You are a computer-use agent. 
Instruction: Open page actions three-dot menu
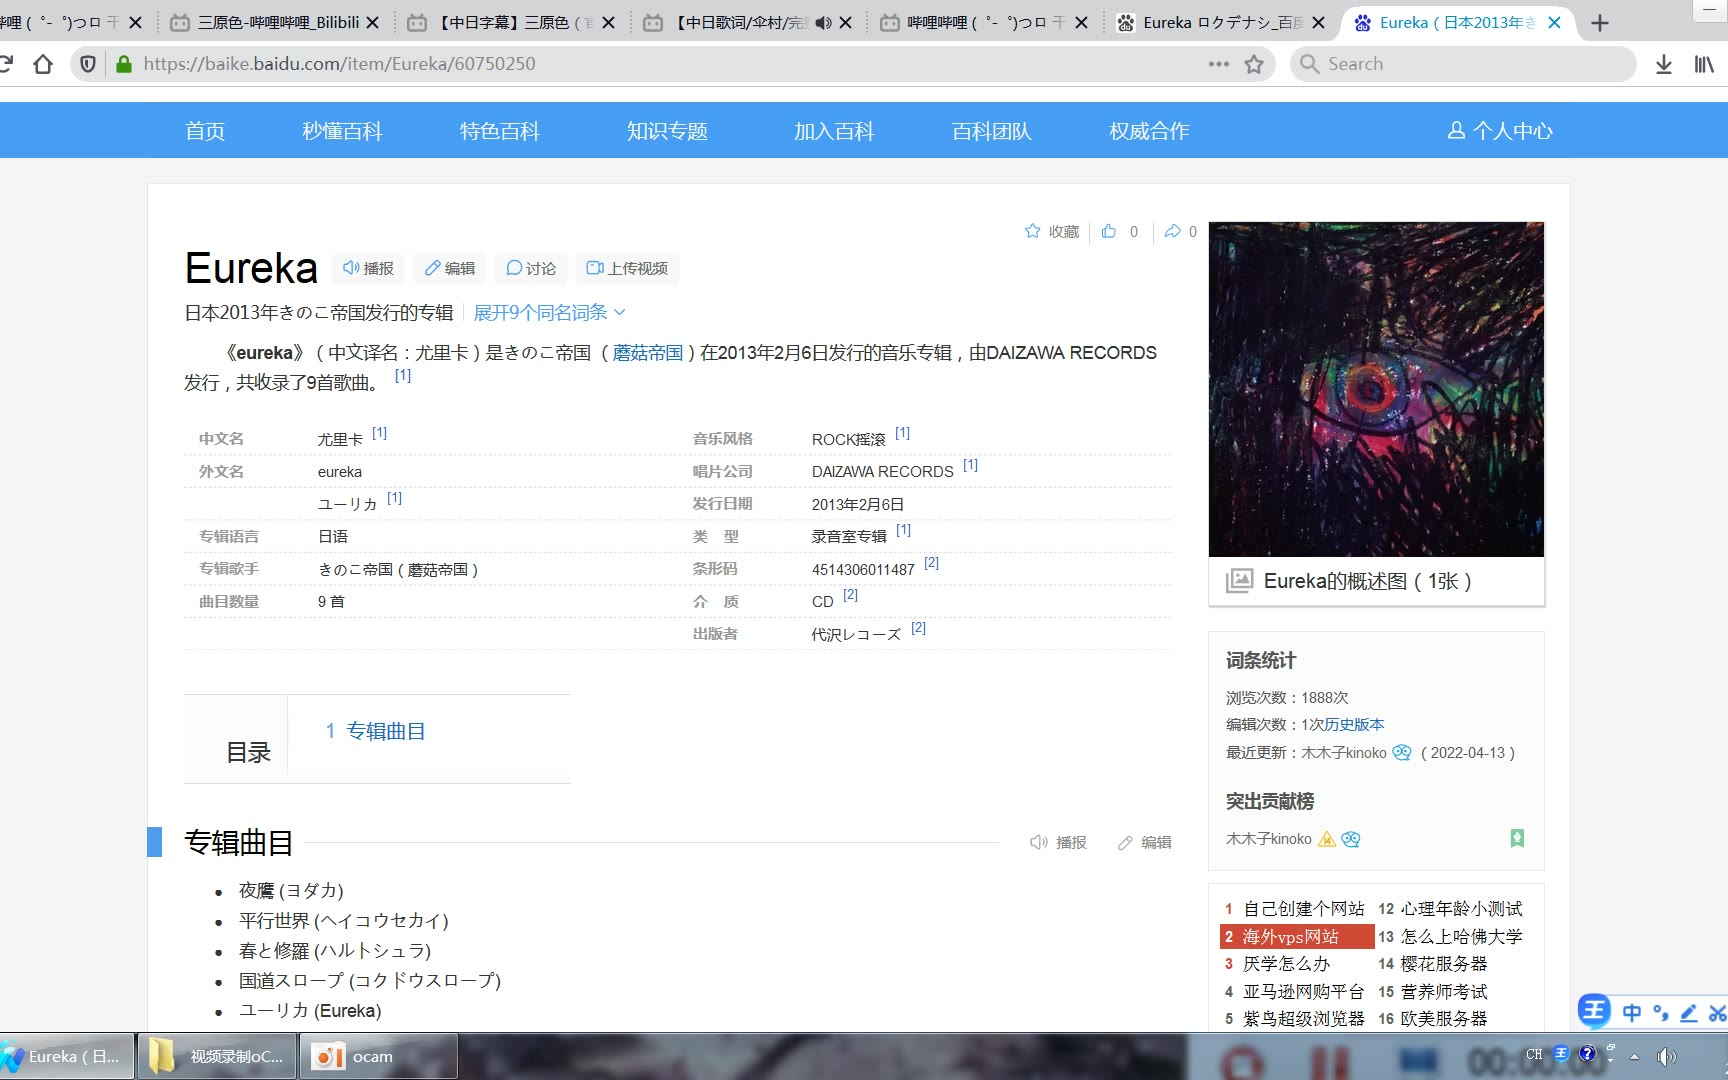click(x=1218, y=64)
